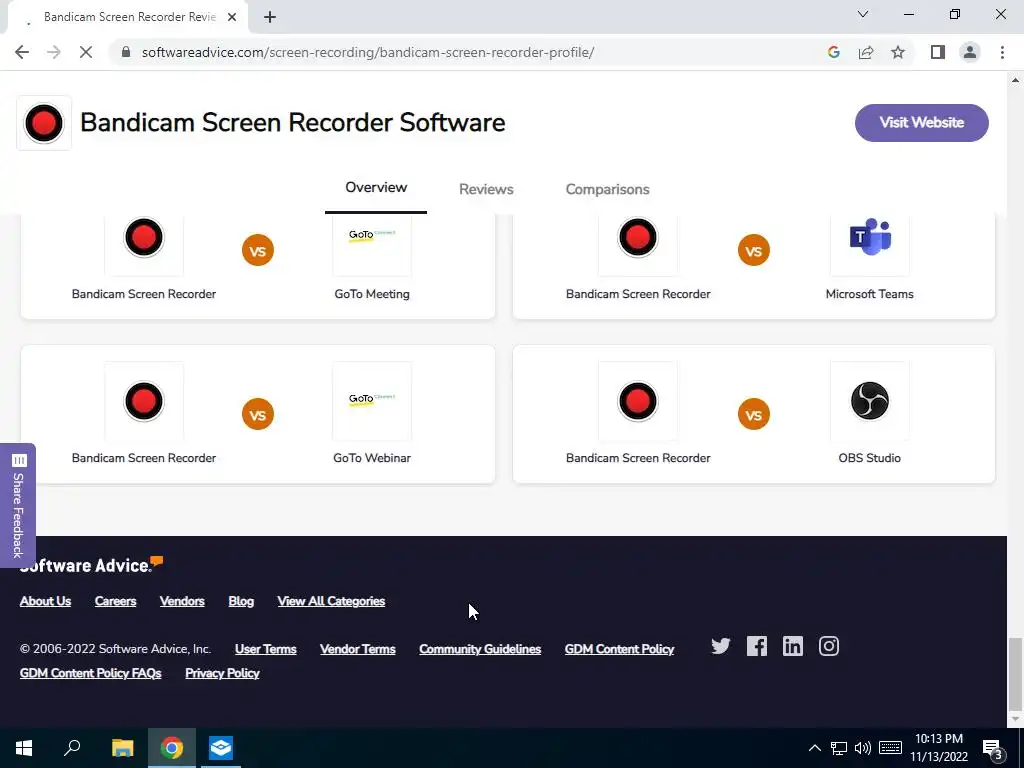Open the Google icon in the address bar
The height and width of the screenshot is (768, 1024).
click(833, 52)
